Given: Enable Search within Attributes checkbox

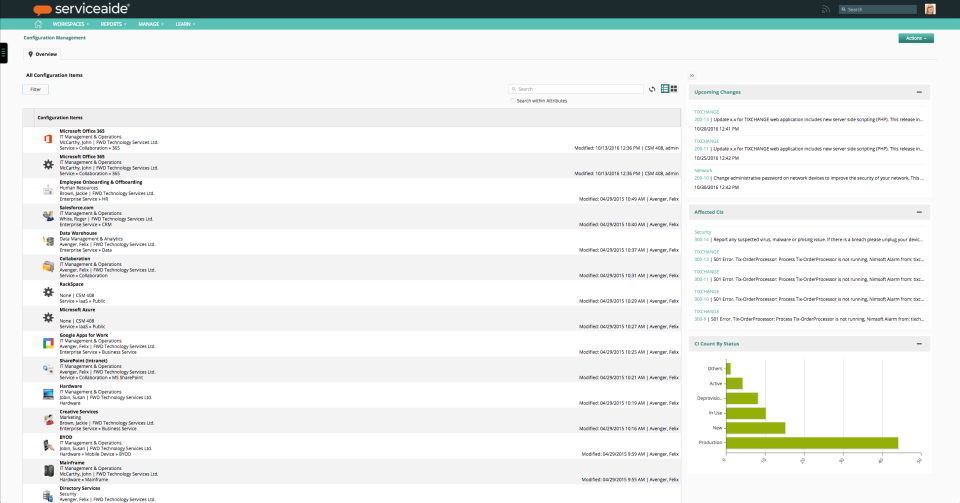Looking at the screenshot, I should click(512, 101).
